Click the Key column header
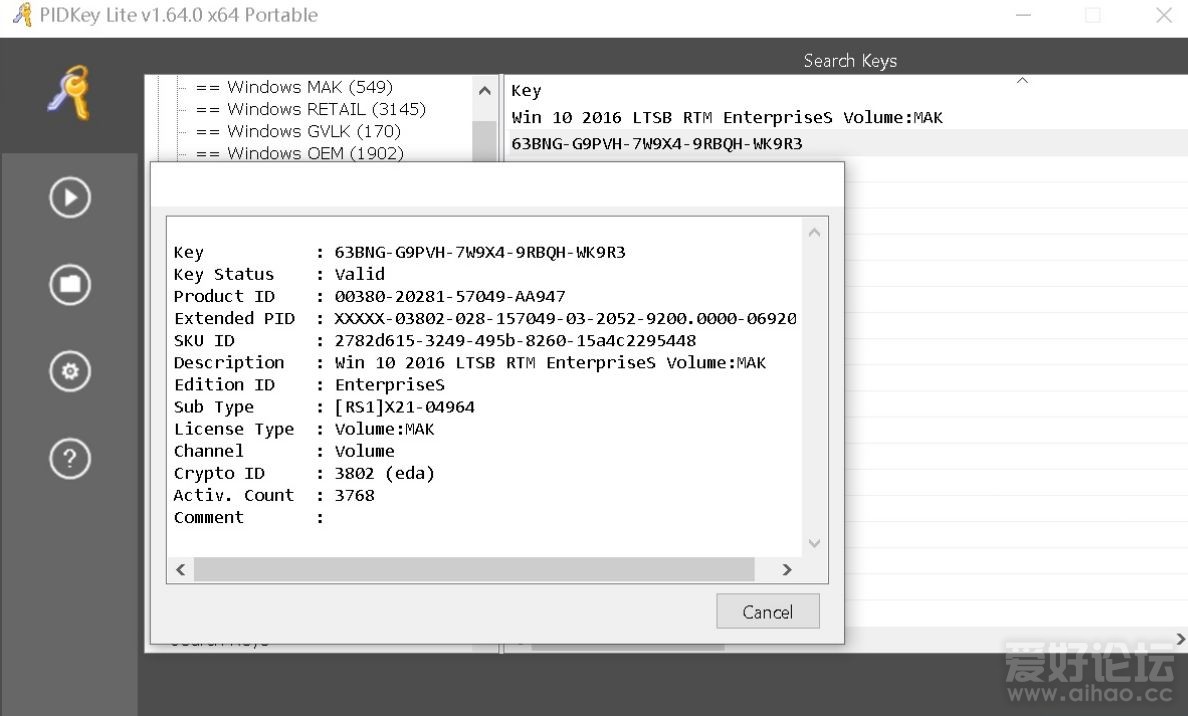The image size is (1188, 716). 526,91
